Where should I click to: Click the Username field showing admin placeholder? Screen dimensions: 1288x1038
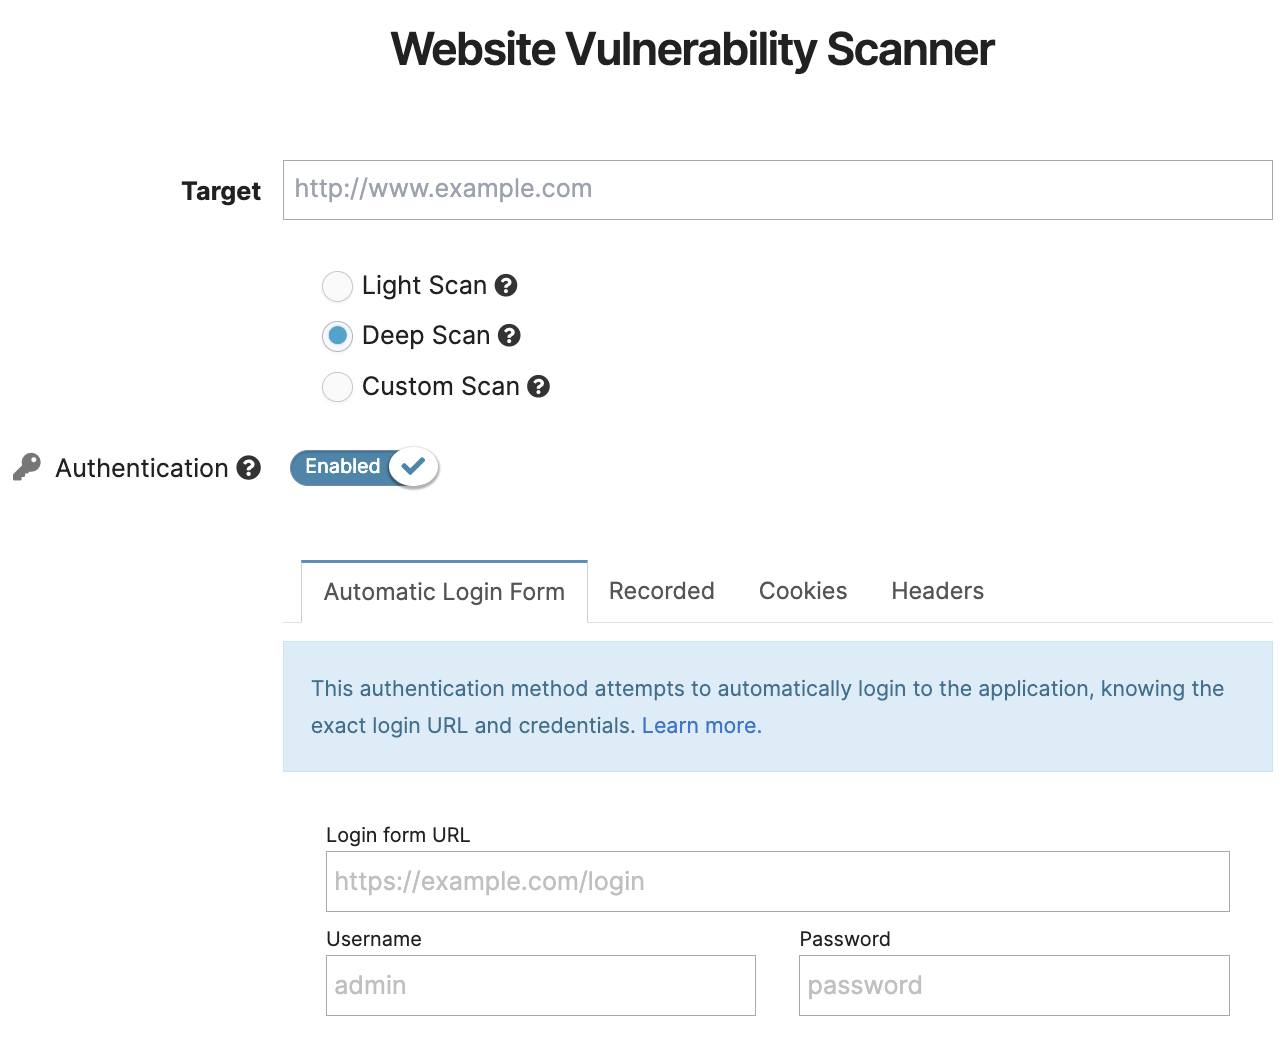pos(540,985)
